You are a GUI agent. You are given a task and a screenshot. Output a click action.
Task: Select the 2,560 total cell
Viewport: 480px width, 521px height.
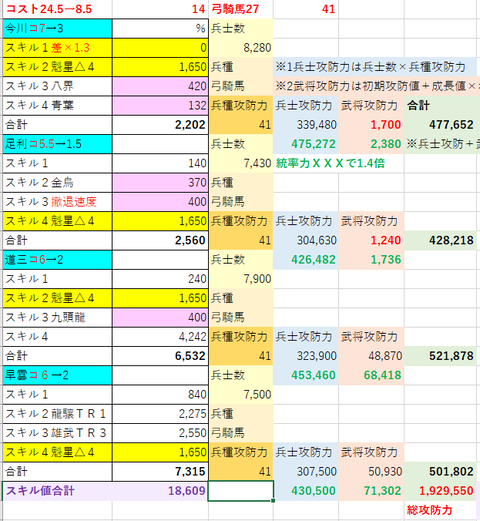(x=160, y=241)
